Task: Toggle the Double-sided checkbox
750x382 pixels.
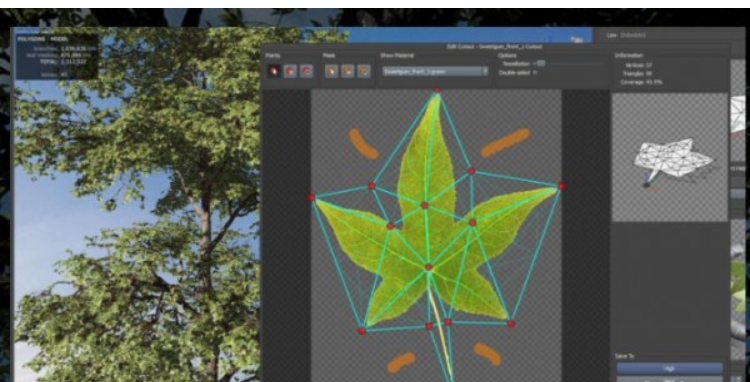Action: (535, 73)
